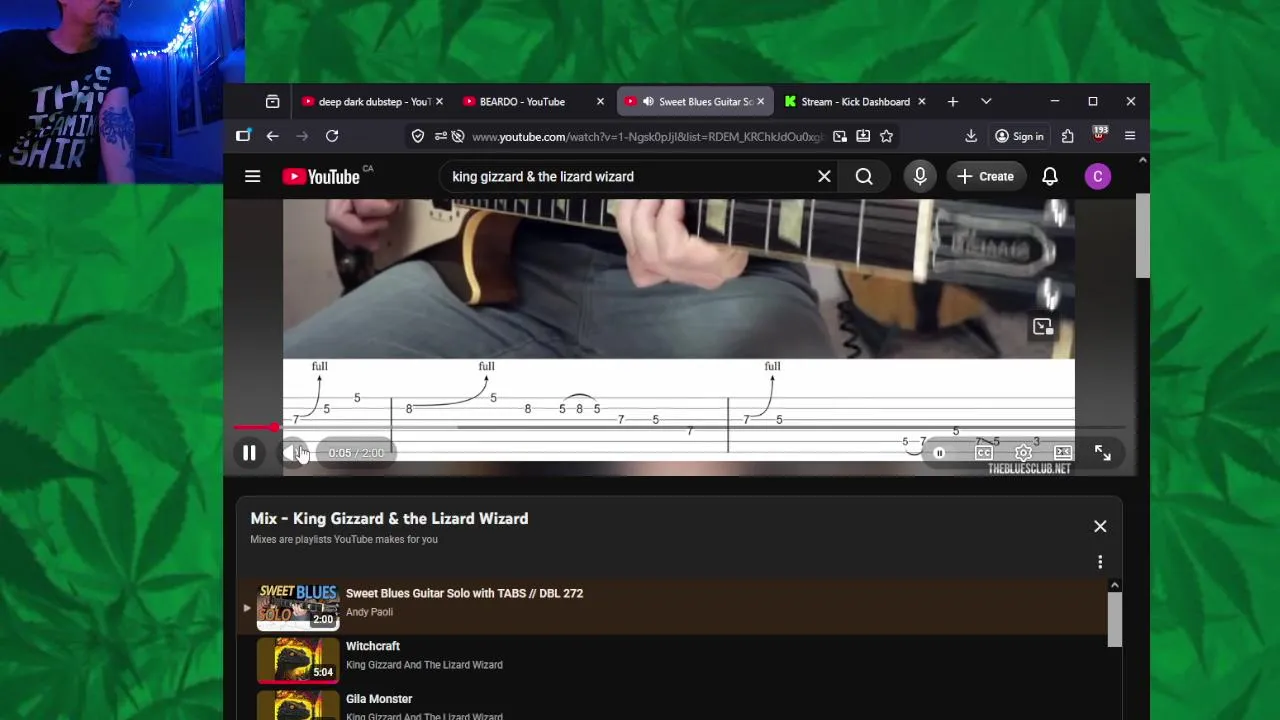Image resolution: width=1280 pixels, height=720 pixels.
Task: Close the Kick Dashboard tab
Action: click(x=922, y=101)
